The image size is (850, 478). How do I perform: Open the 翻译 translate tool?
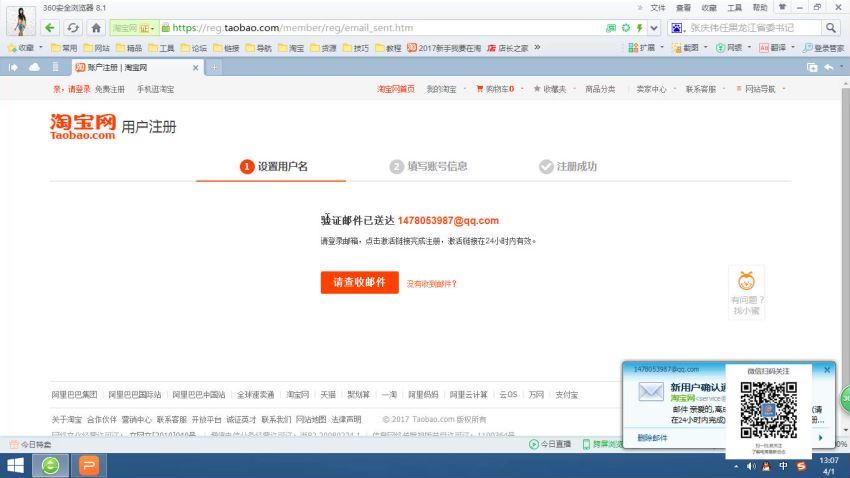(x=772, y=48)
